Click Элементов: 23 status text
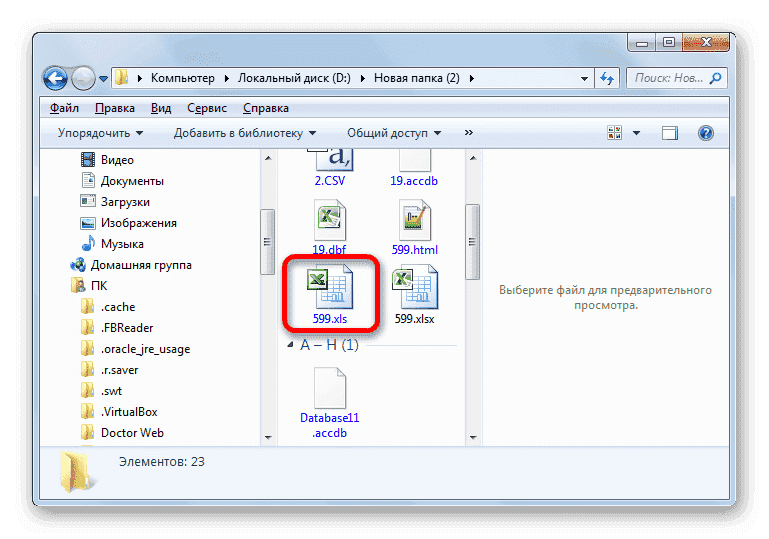769x539 pixels. point(161,462)
